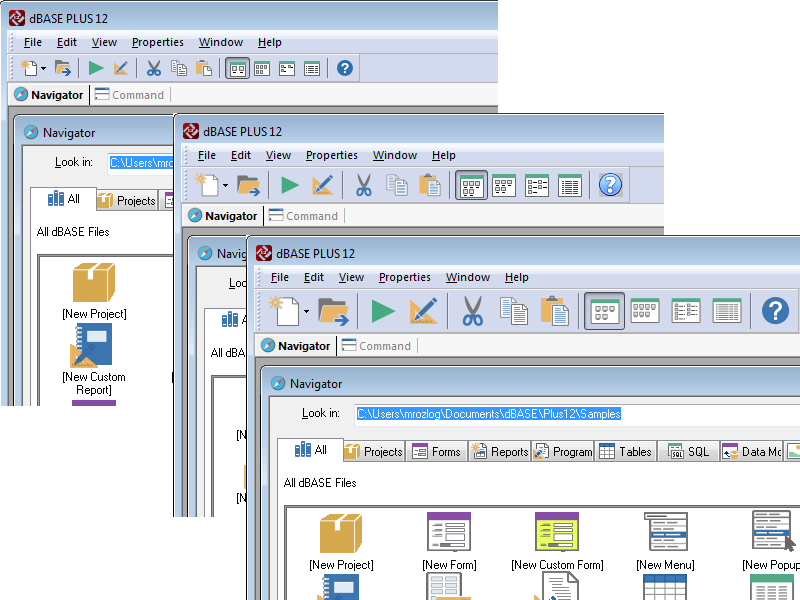This screenshot has height=600, width=800.
Task: Open the File menu in the front window
Action: 280,278
